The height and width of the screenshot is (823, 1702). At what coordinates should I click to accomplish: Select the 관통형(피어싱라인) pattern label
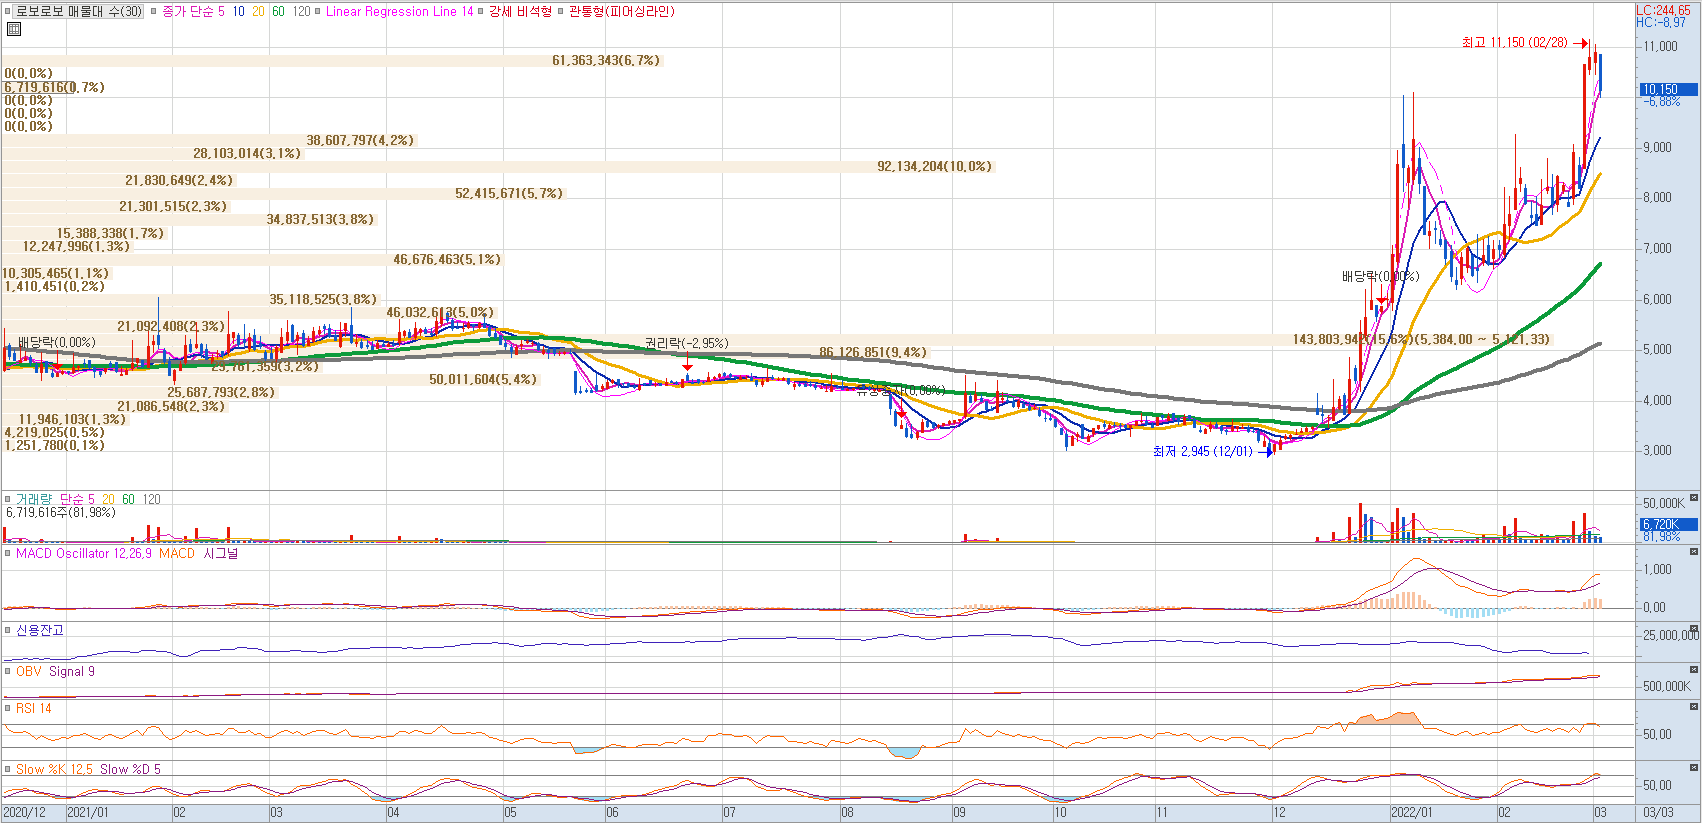point(622,12)
